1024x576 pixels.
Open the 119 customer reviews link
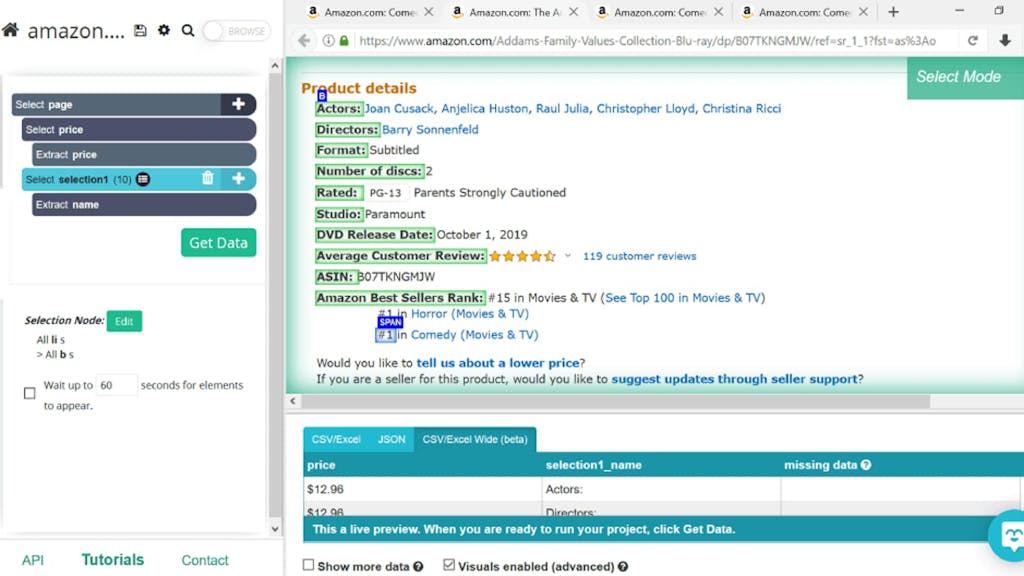click(639, 256)
